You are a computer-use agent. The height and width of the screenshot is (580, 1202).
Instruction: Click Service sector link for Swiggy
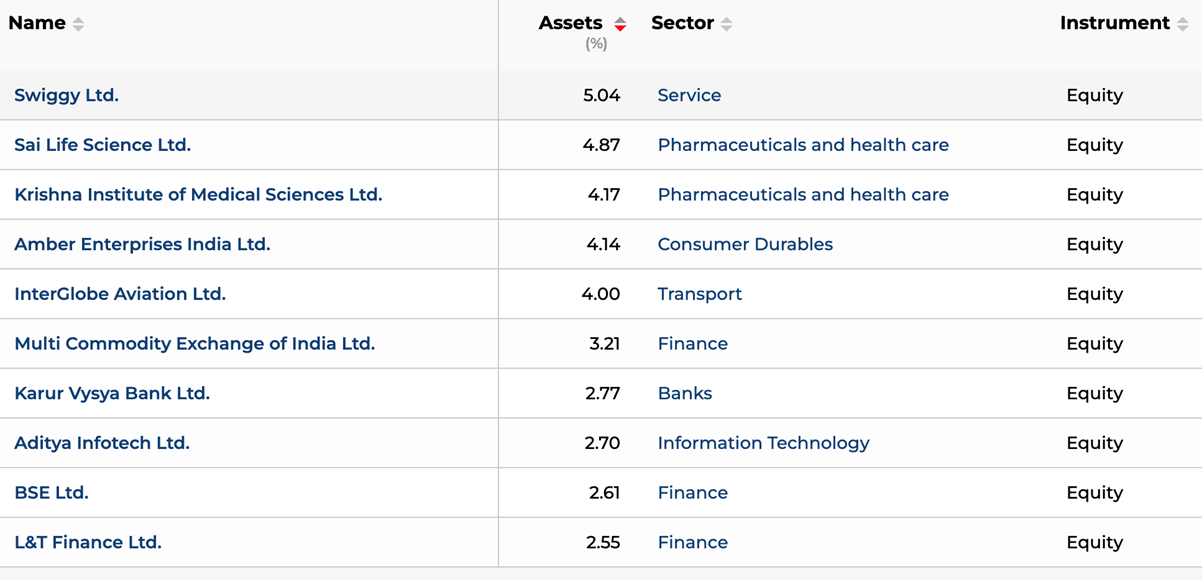click(689, 96)
